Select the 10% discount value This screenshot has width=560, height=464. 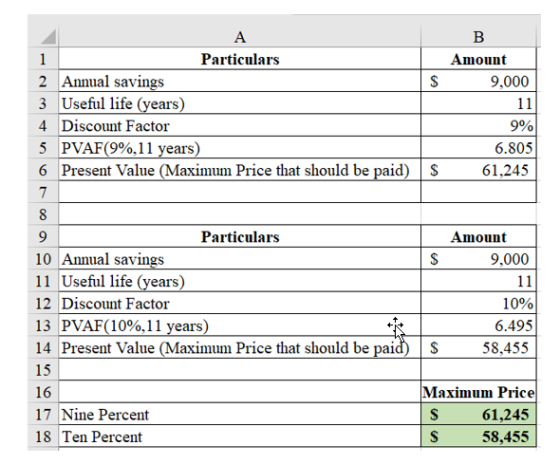[x=479, y=303]
